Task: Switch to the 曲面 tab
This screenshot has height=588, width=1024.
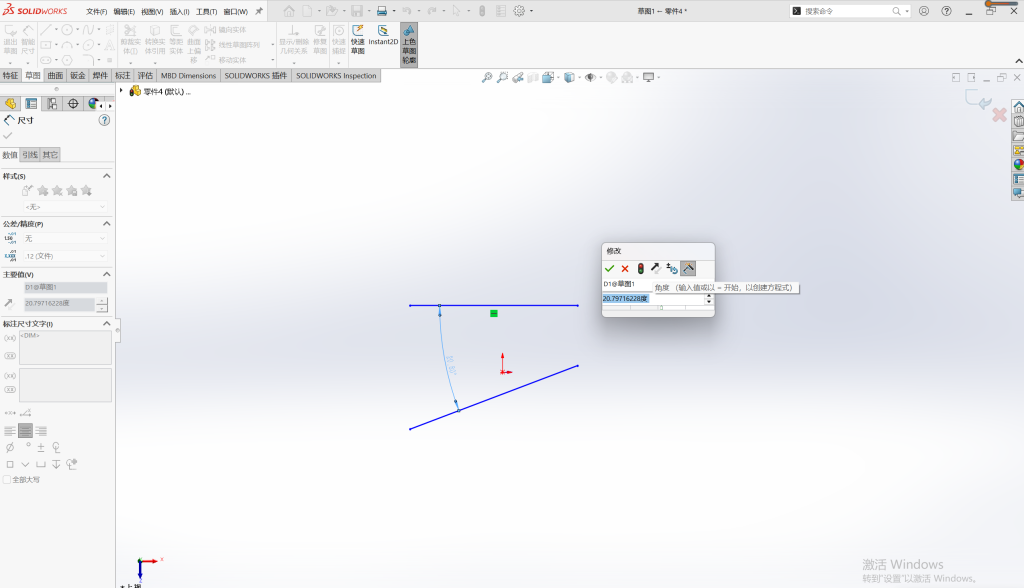Action: tap(56, 76)
